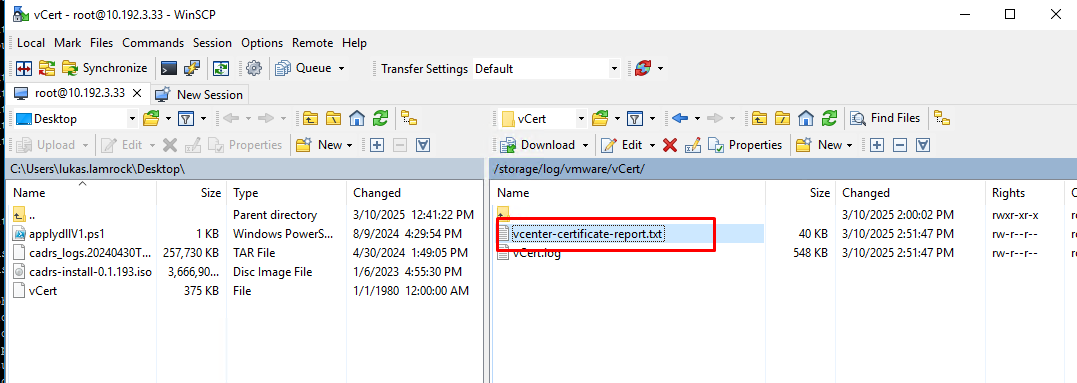Click the local Select All icon
Viewport: 1077px width, 383px height.
coord(424,145)
